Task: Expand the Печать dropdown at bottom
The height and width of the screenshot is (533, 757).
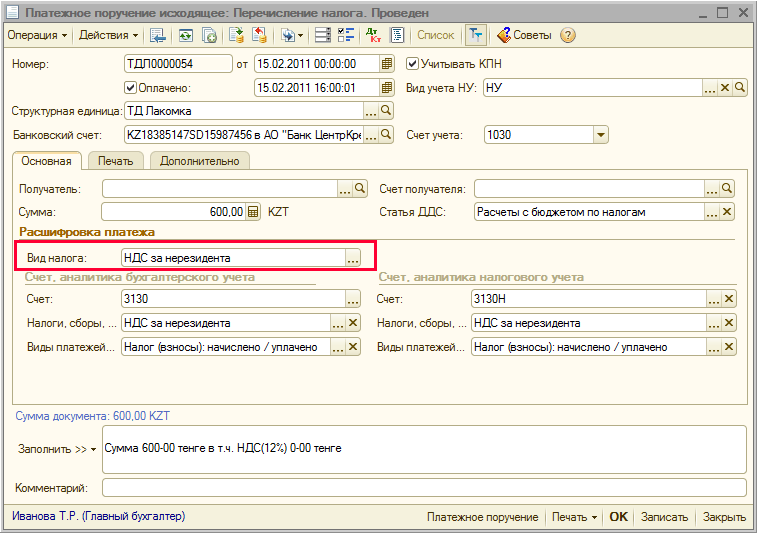Action: (x=575, y=517)
